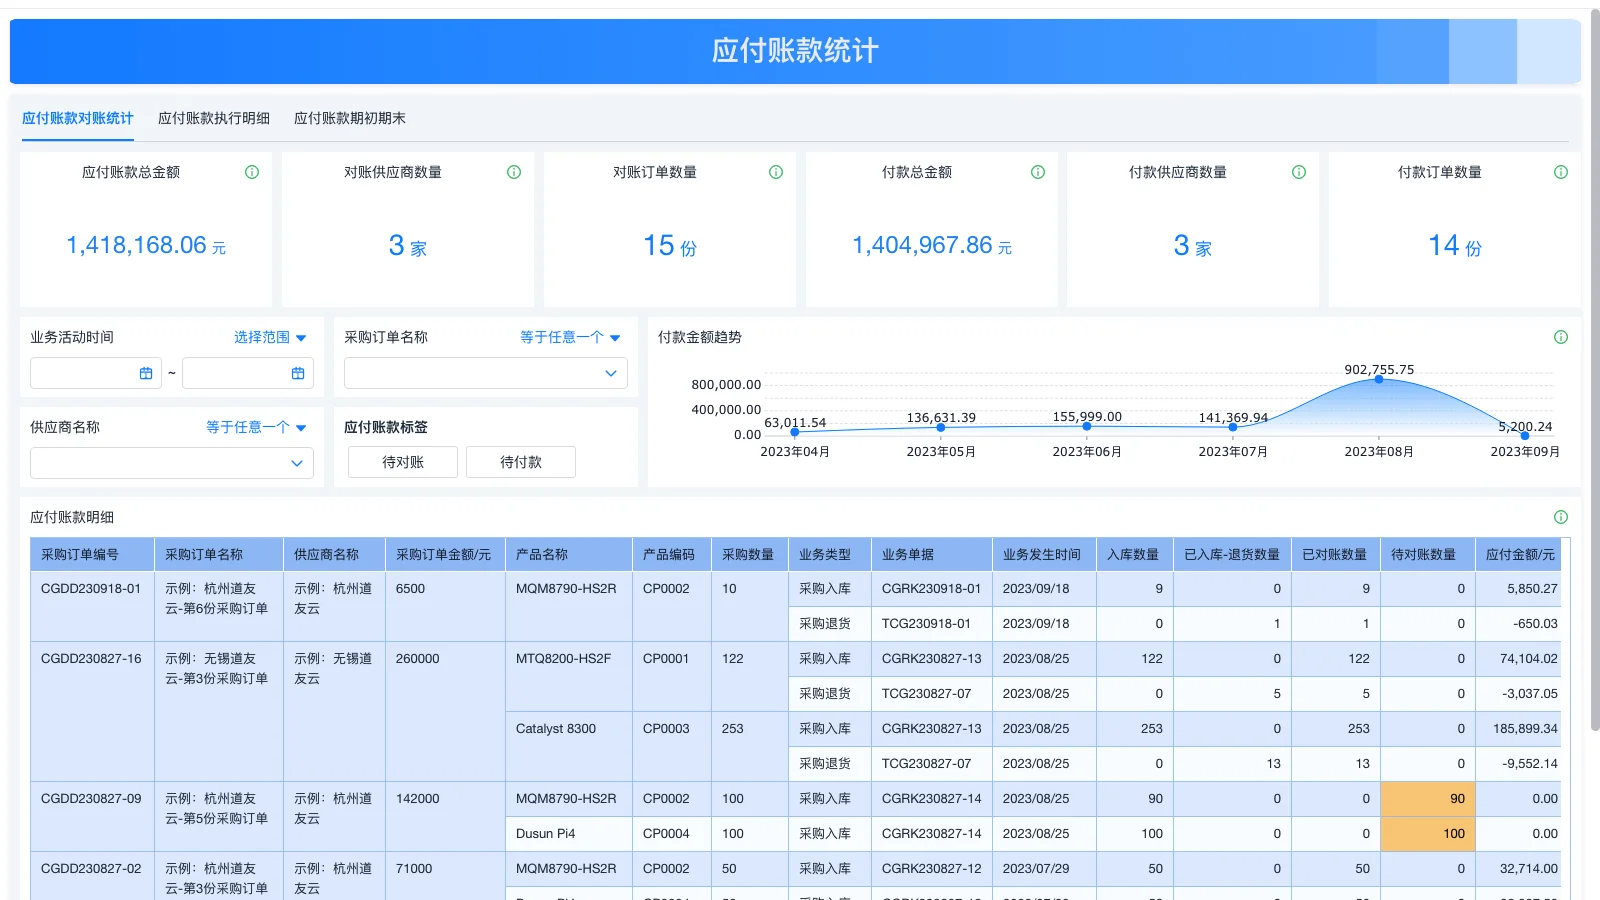Click 2023年08月 peak data point

click(x=1379, y=380)
